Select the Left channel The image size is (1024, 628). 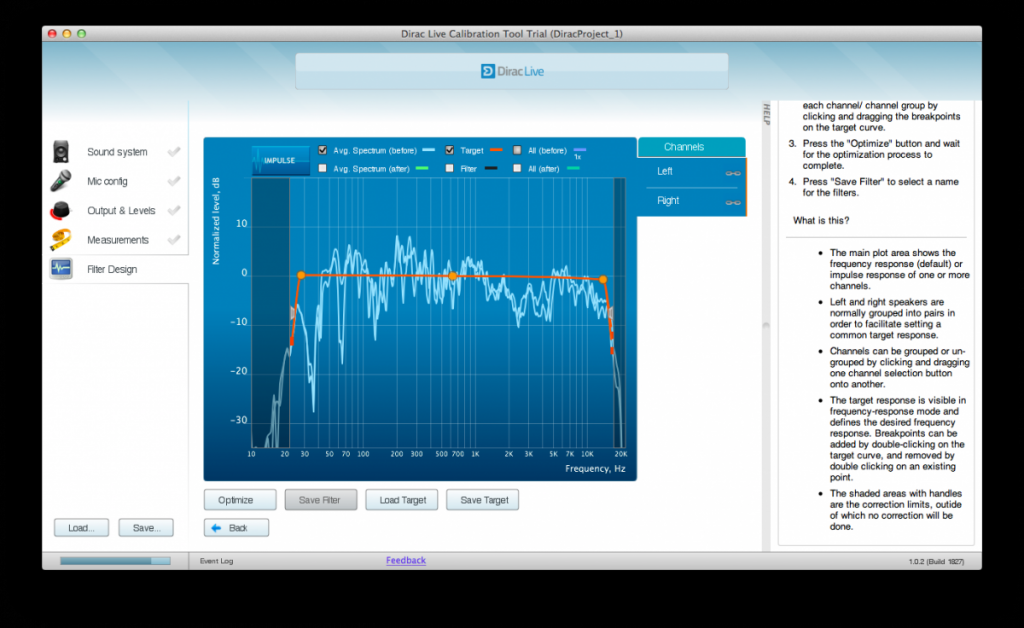click(692, 172)
